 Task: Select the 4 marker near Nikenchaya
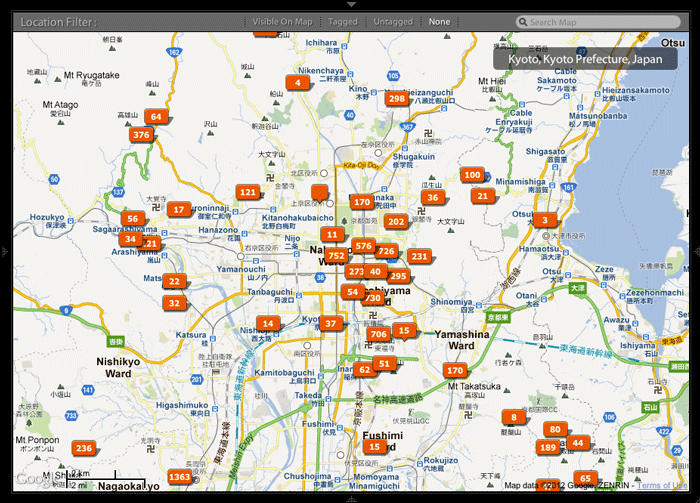[x=297, y=83]
